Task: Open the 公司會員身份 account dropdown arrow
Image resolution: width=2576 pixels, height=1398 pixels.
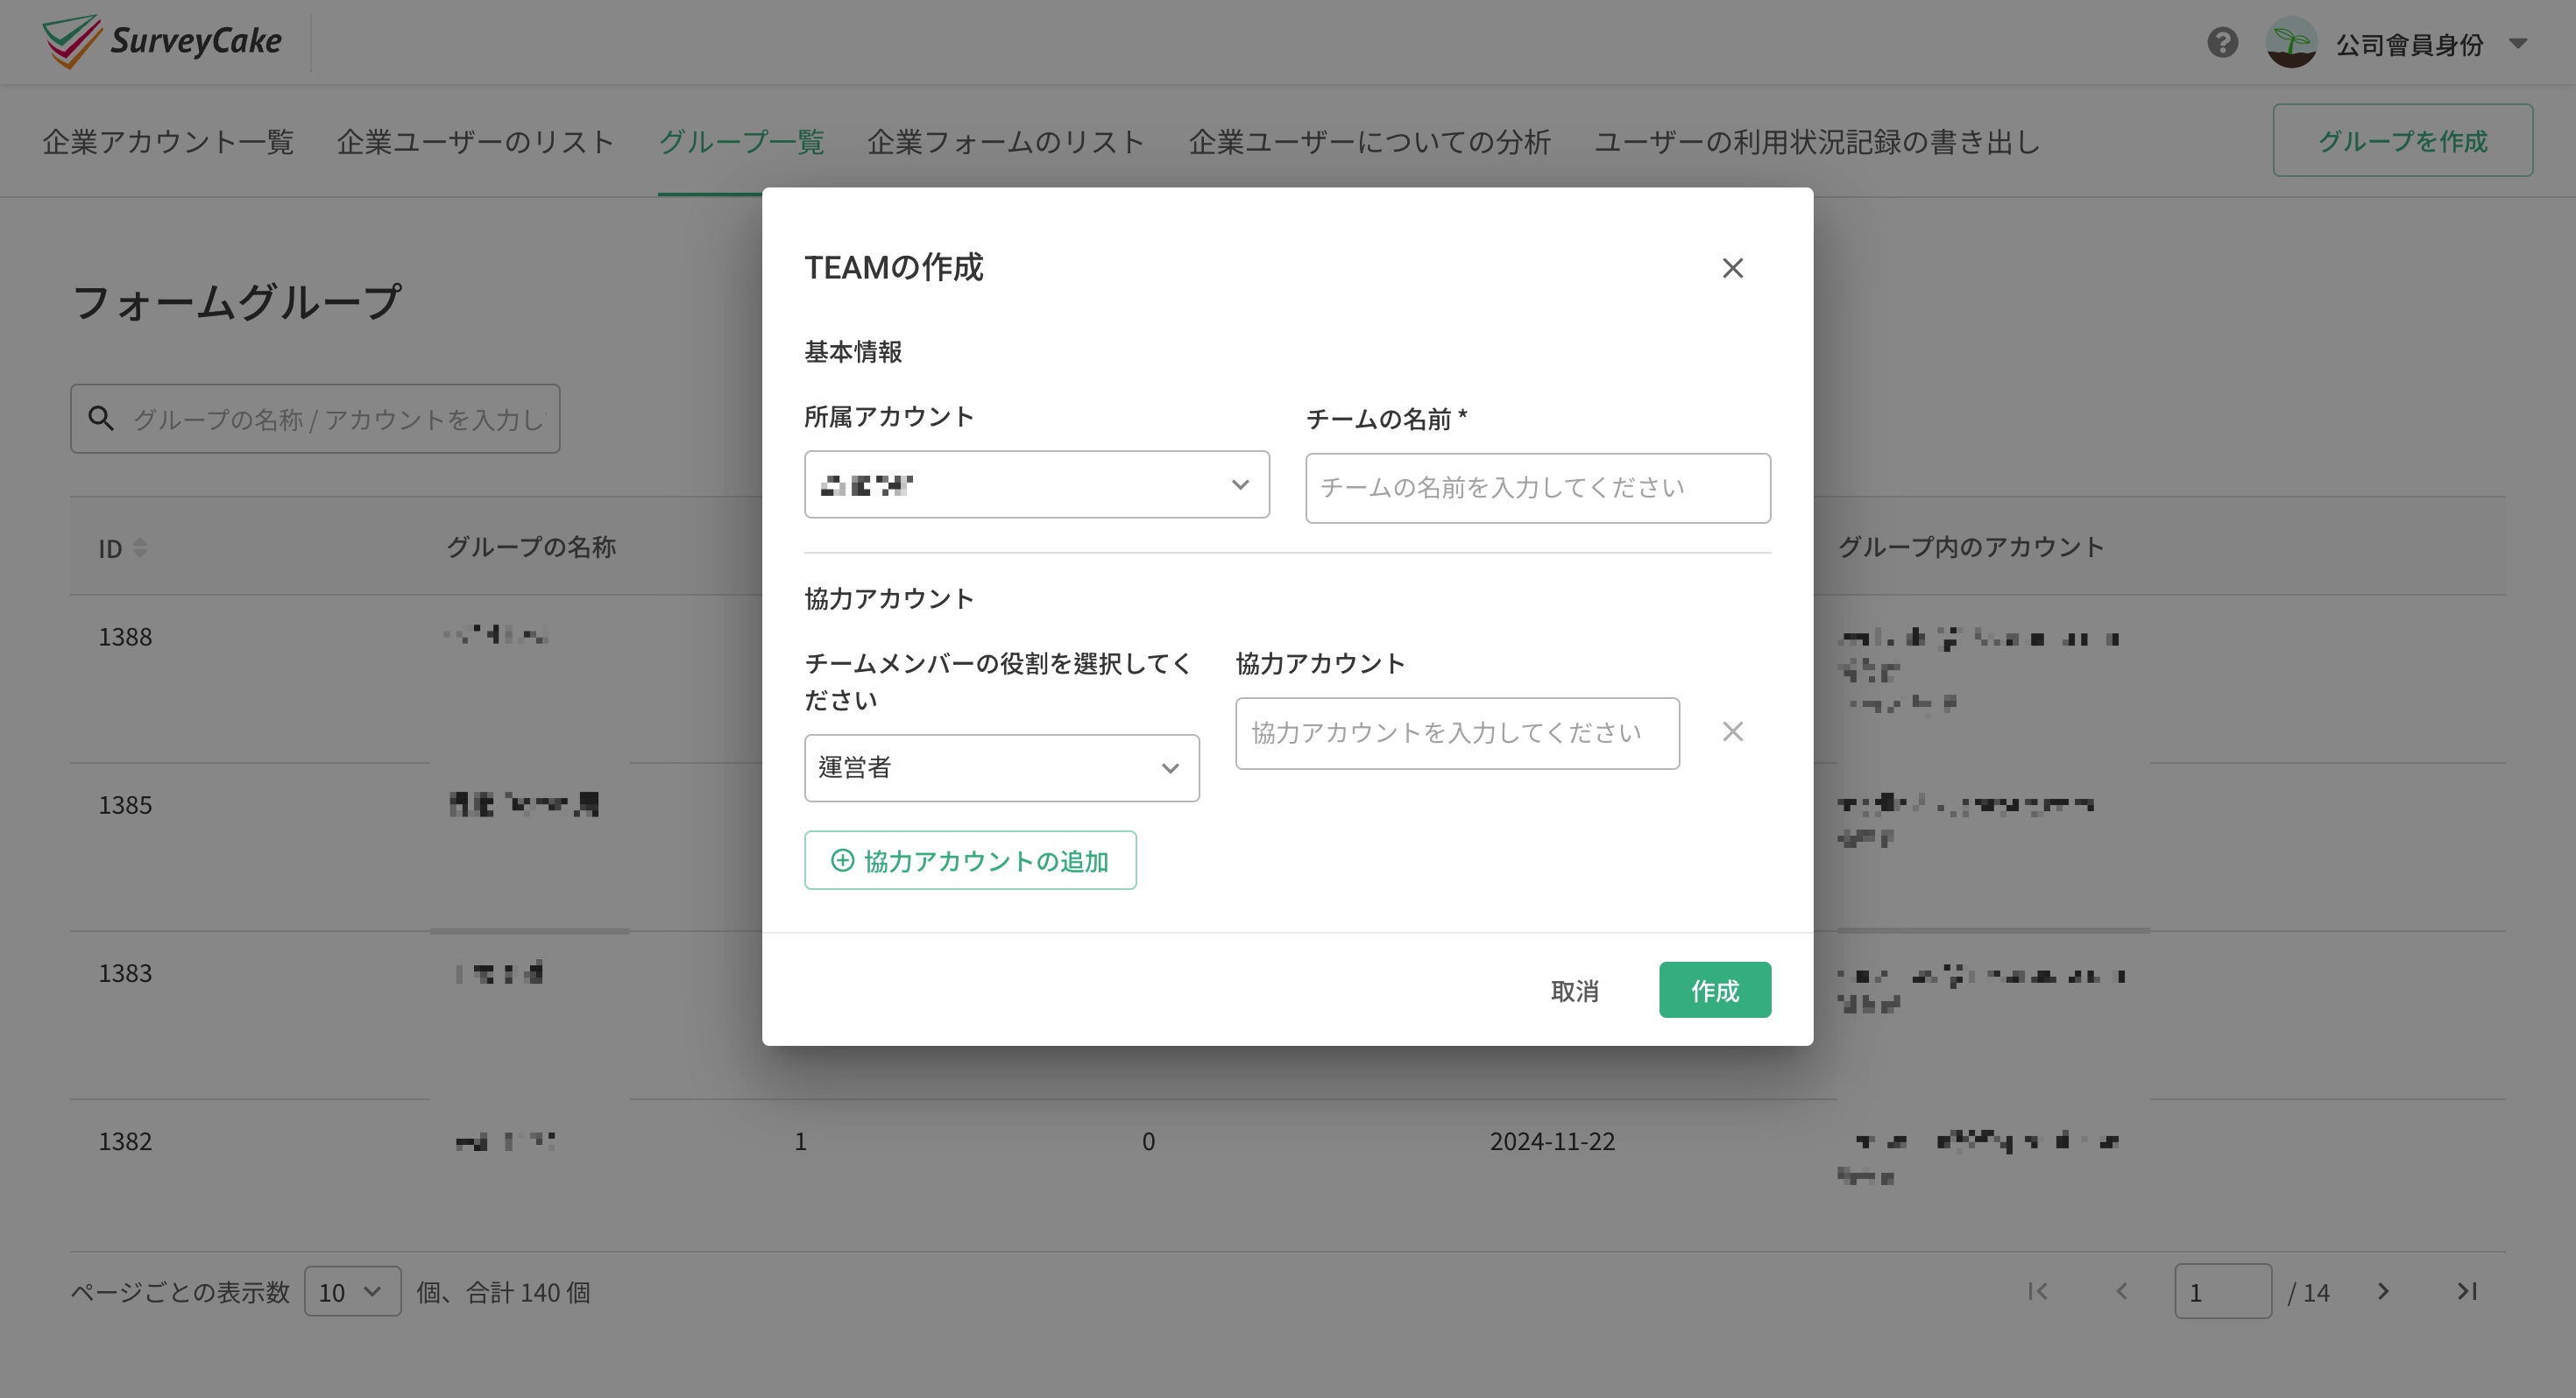Action: click(2518, 44)
